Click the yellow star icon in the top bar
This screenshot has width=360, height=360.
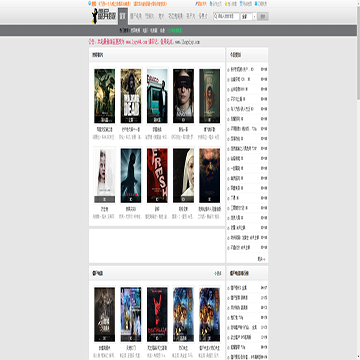226,4
